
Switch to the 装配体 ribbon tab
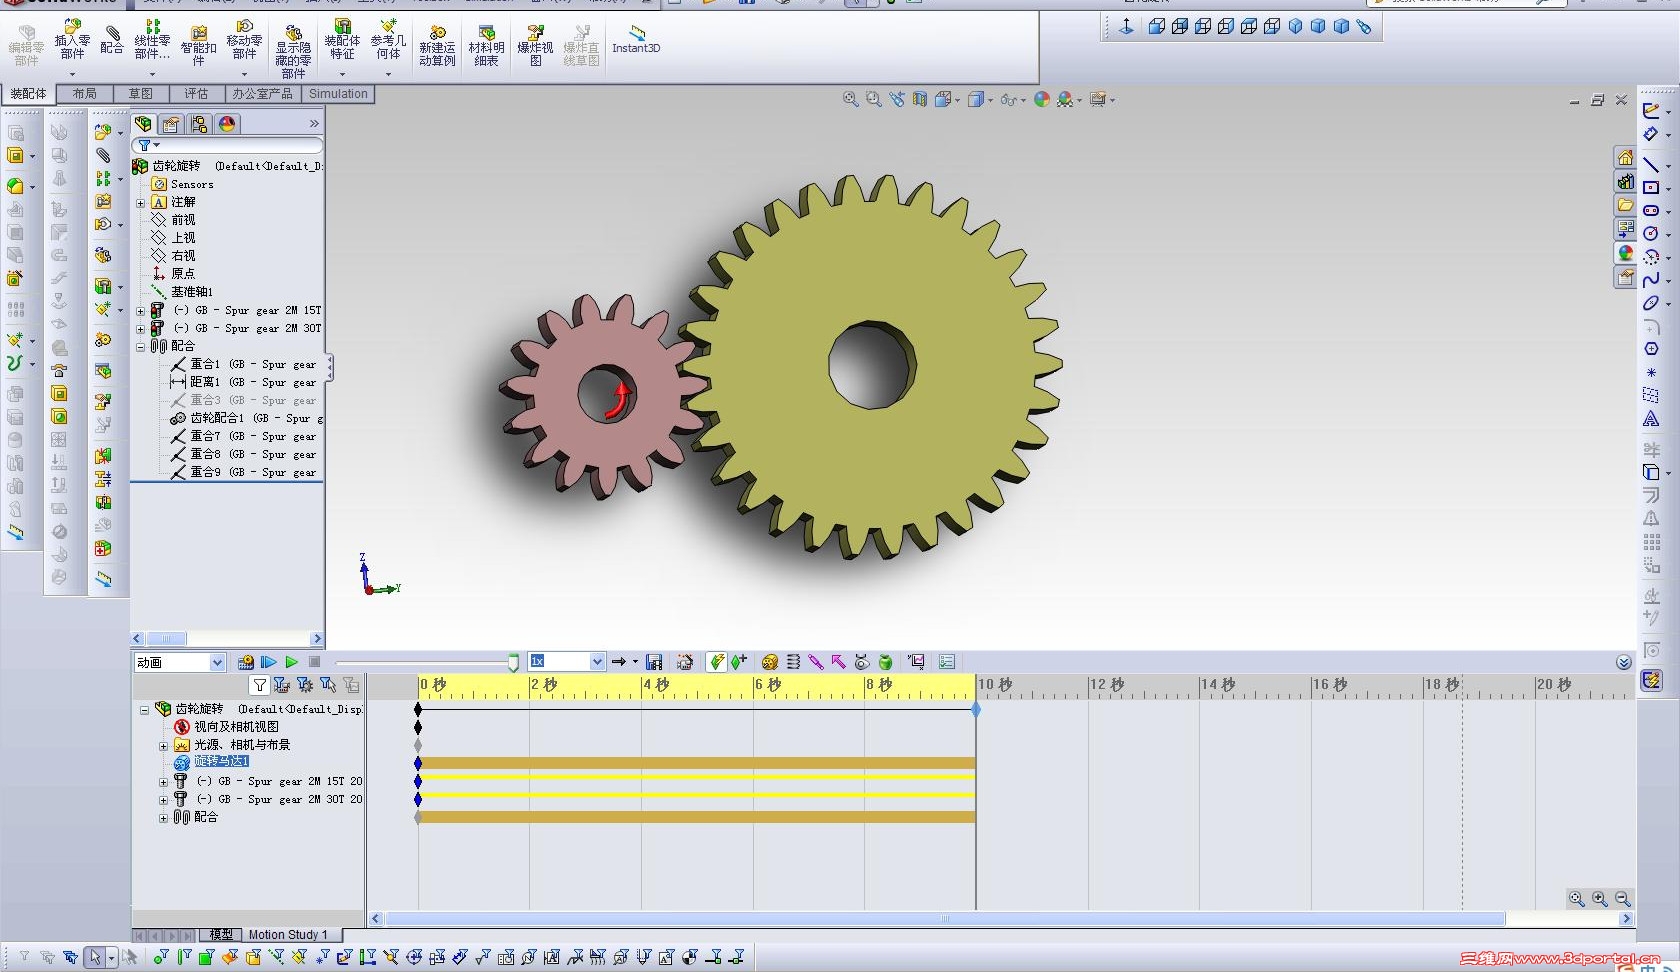click(28, 94)
